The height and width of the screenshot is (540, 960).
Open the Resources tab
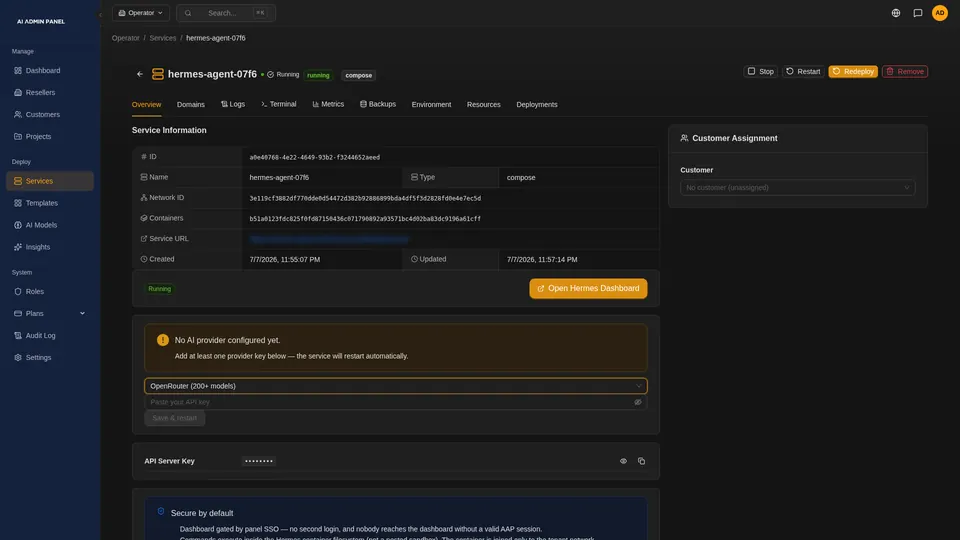coord(484,105)
